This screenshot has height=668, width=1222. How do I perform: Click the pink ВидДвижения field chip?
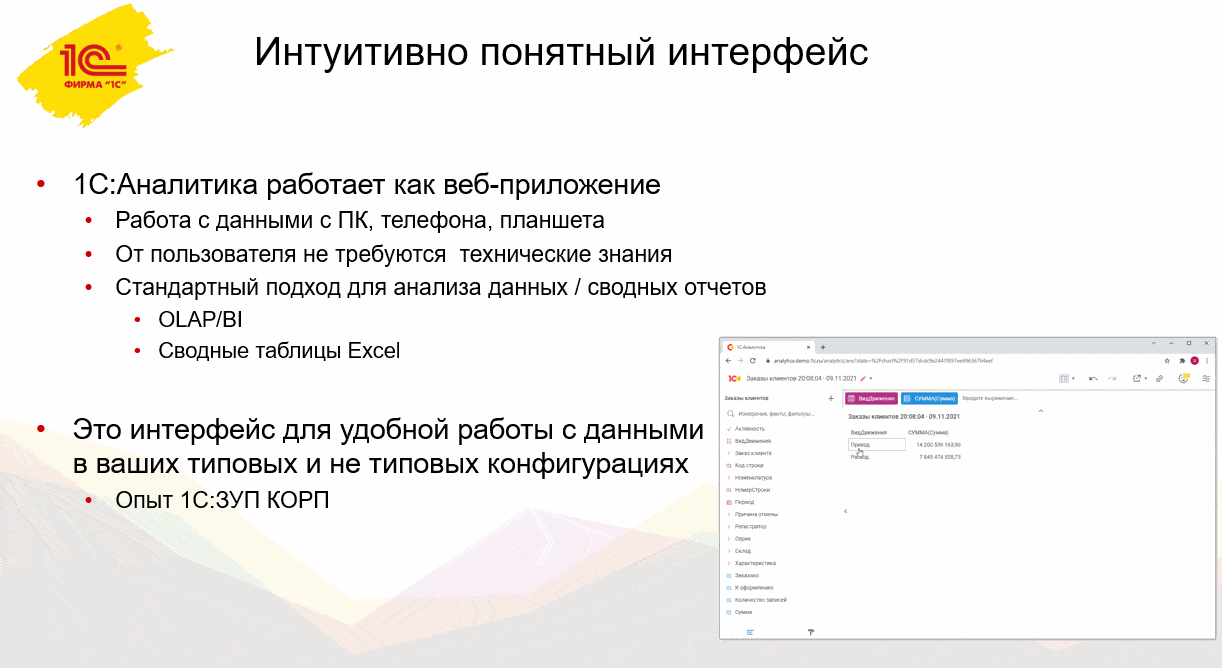(871, 398)
